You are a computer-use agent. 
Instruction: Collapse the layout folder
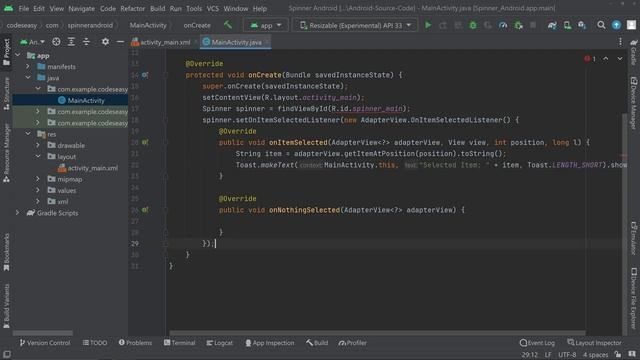[38, 156]
